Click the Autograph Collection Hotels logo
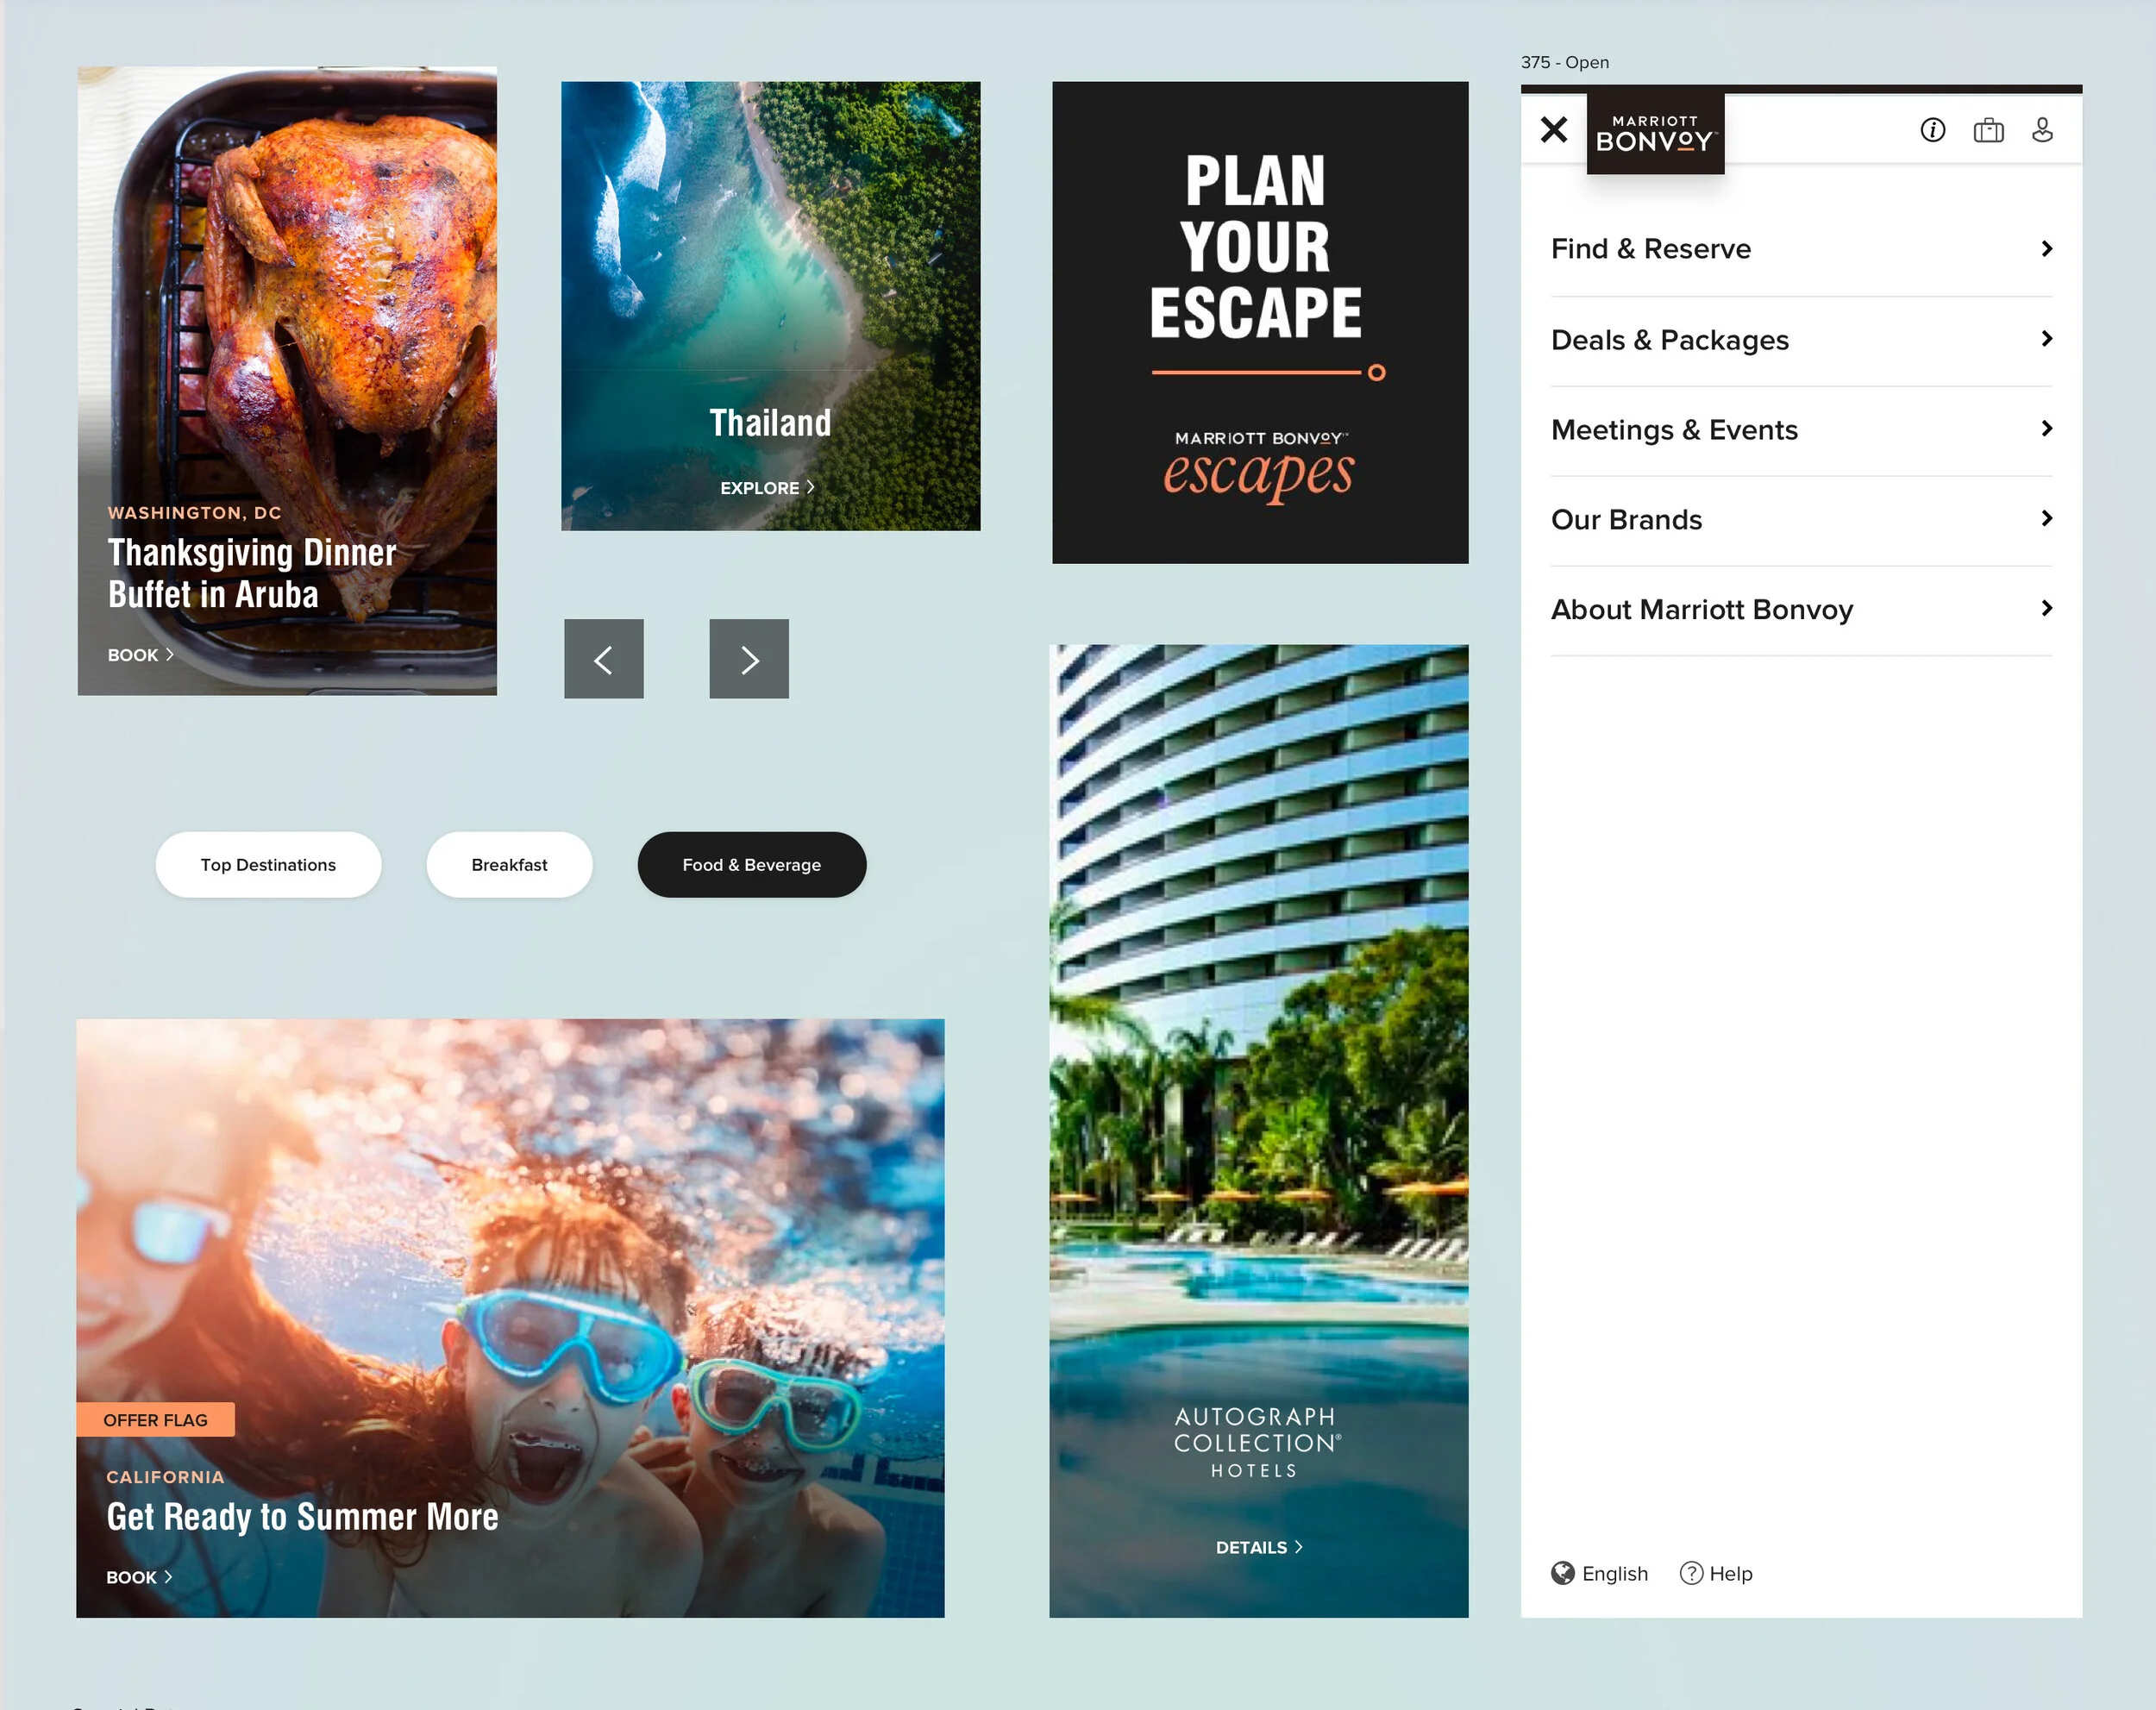 [x=1257, y=1443]
